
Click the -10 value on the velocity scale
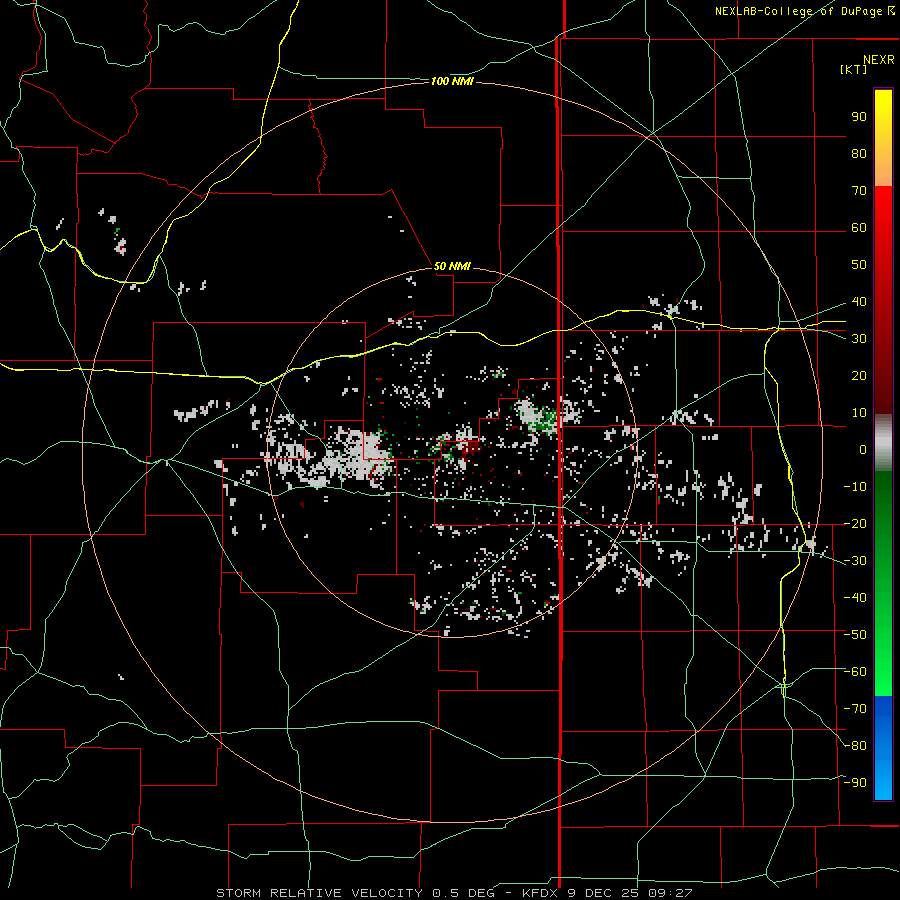pyautogui.click(x=855, y=487)
